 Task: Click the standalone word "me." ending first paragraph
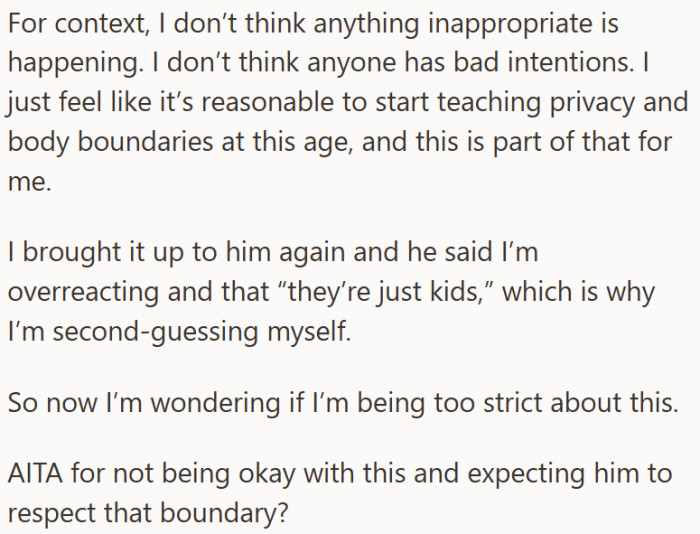point(29,182)
